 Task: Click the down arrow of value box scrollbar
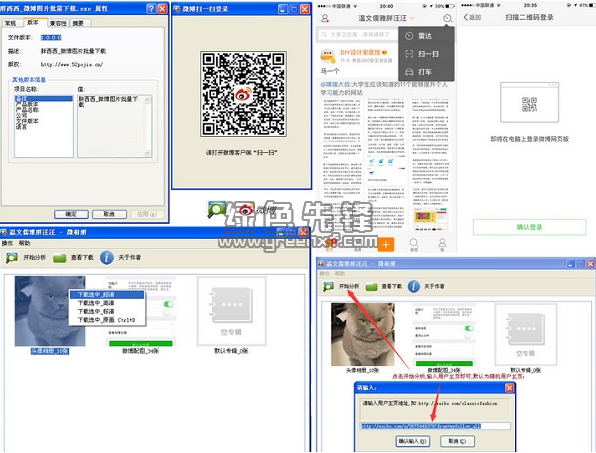(147, 153)
